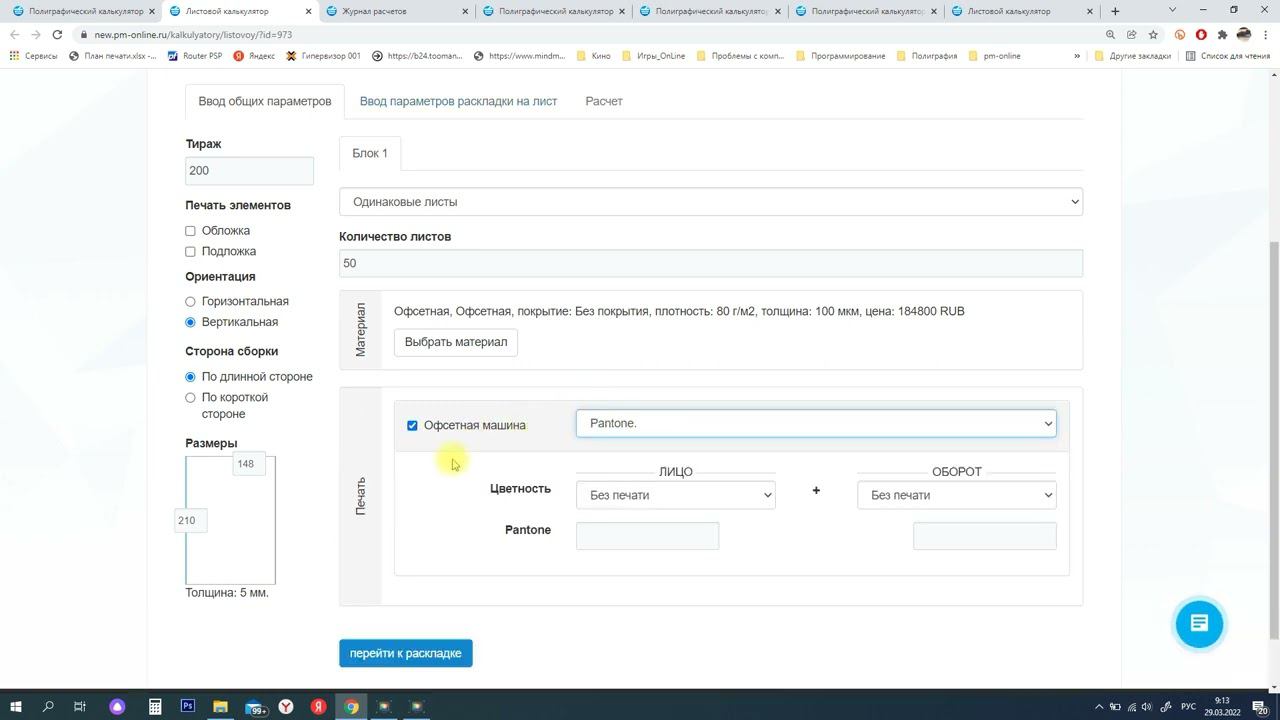Toggle the Обложка checkbox
The height and width of the screenshot is (720, 1280).
pyautogui.click(x=190, y=231)
